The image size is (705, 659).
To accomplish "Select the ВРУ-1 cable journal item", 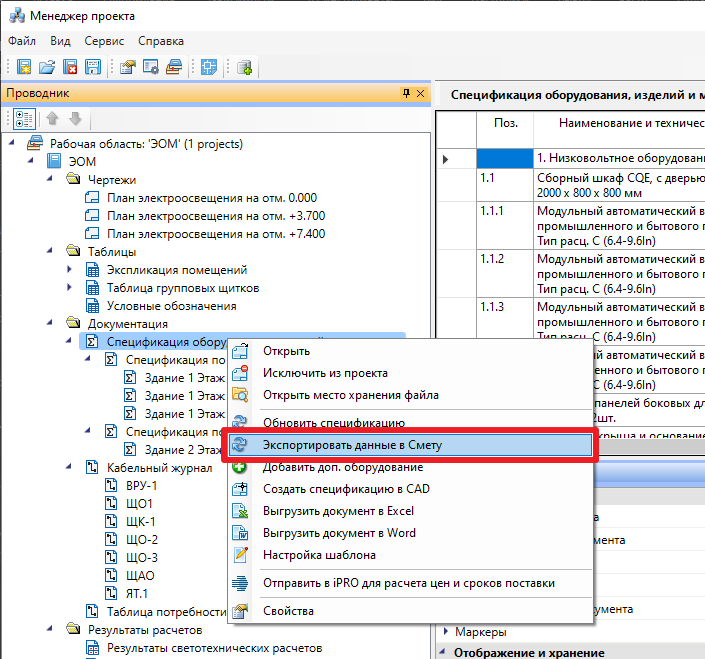I will coord(141,486).
